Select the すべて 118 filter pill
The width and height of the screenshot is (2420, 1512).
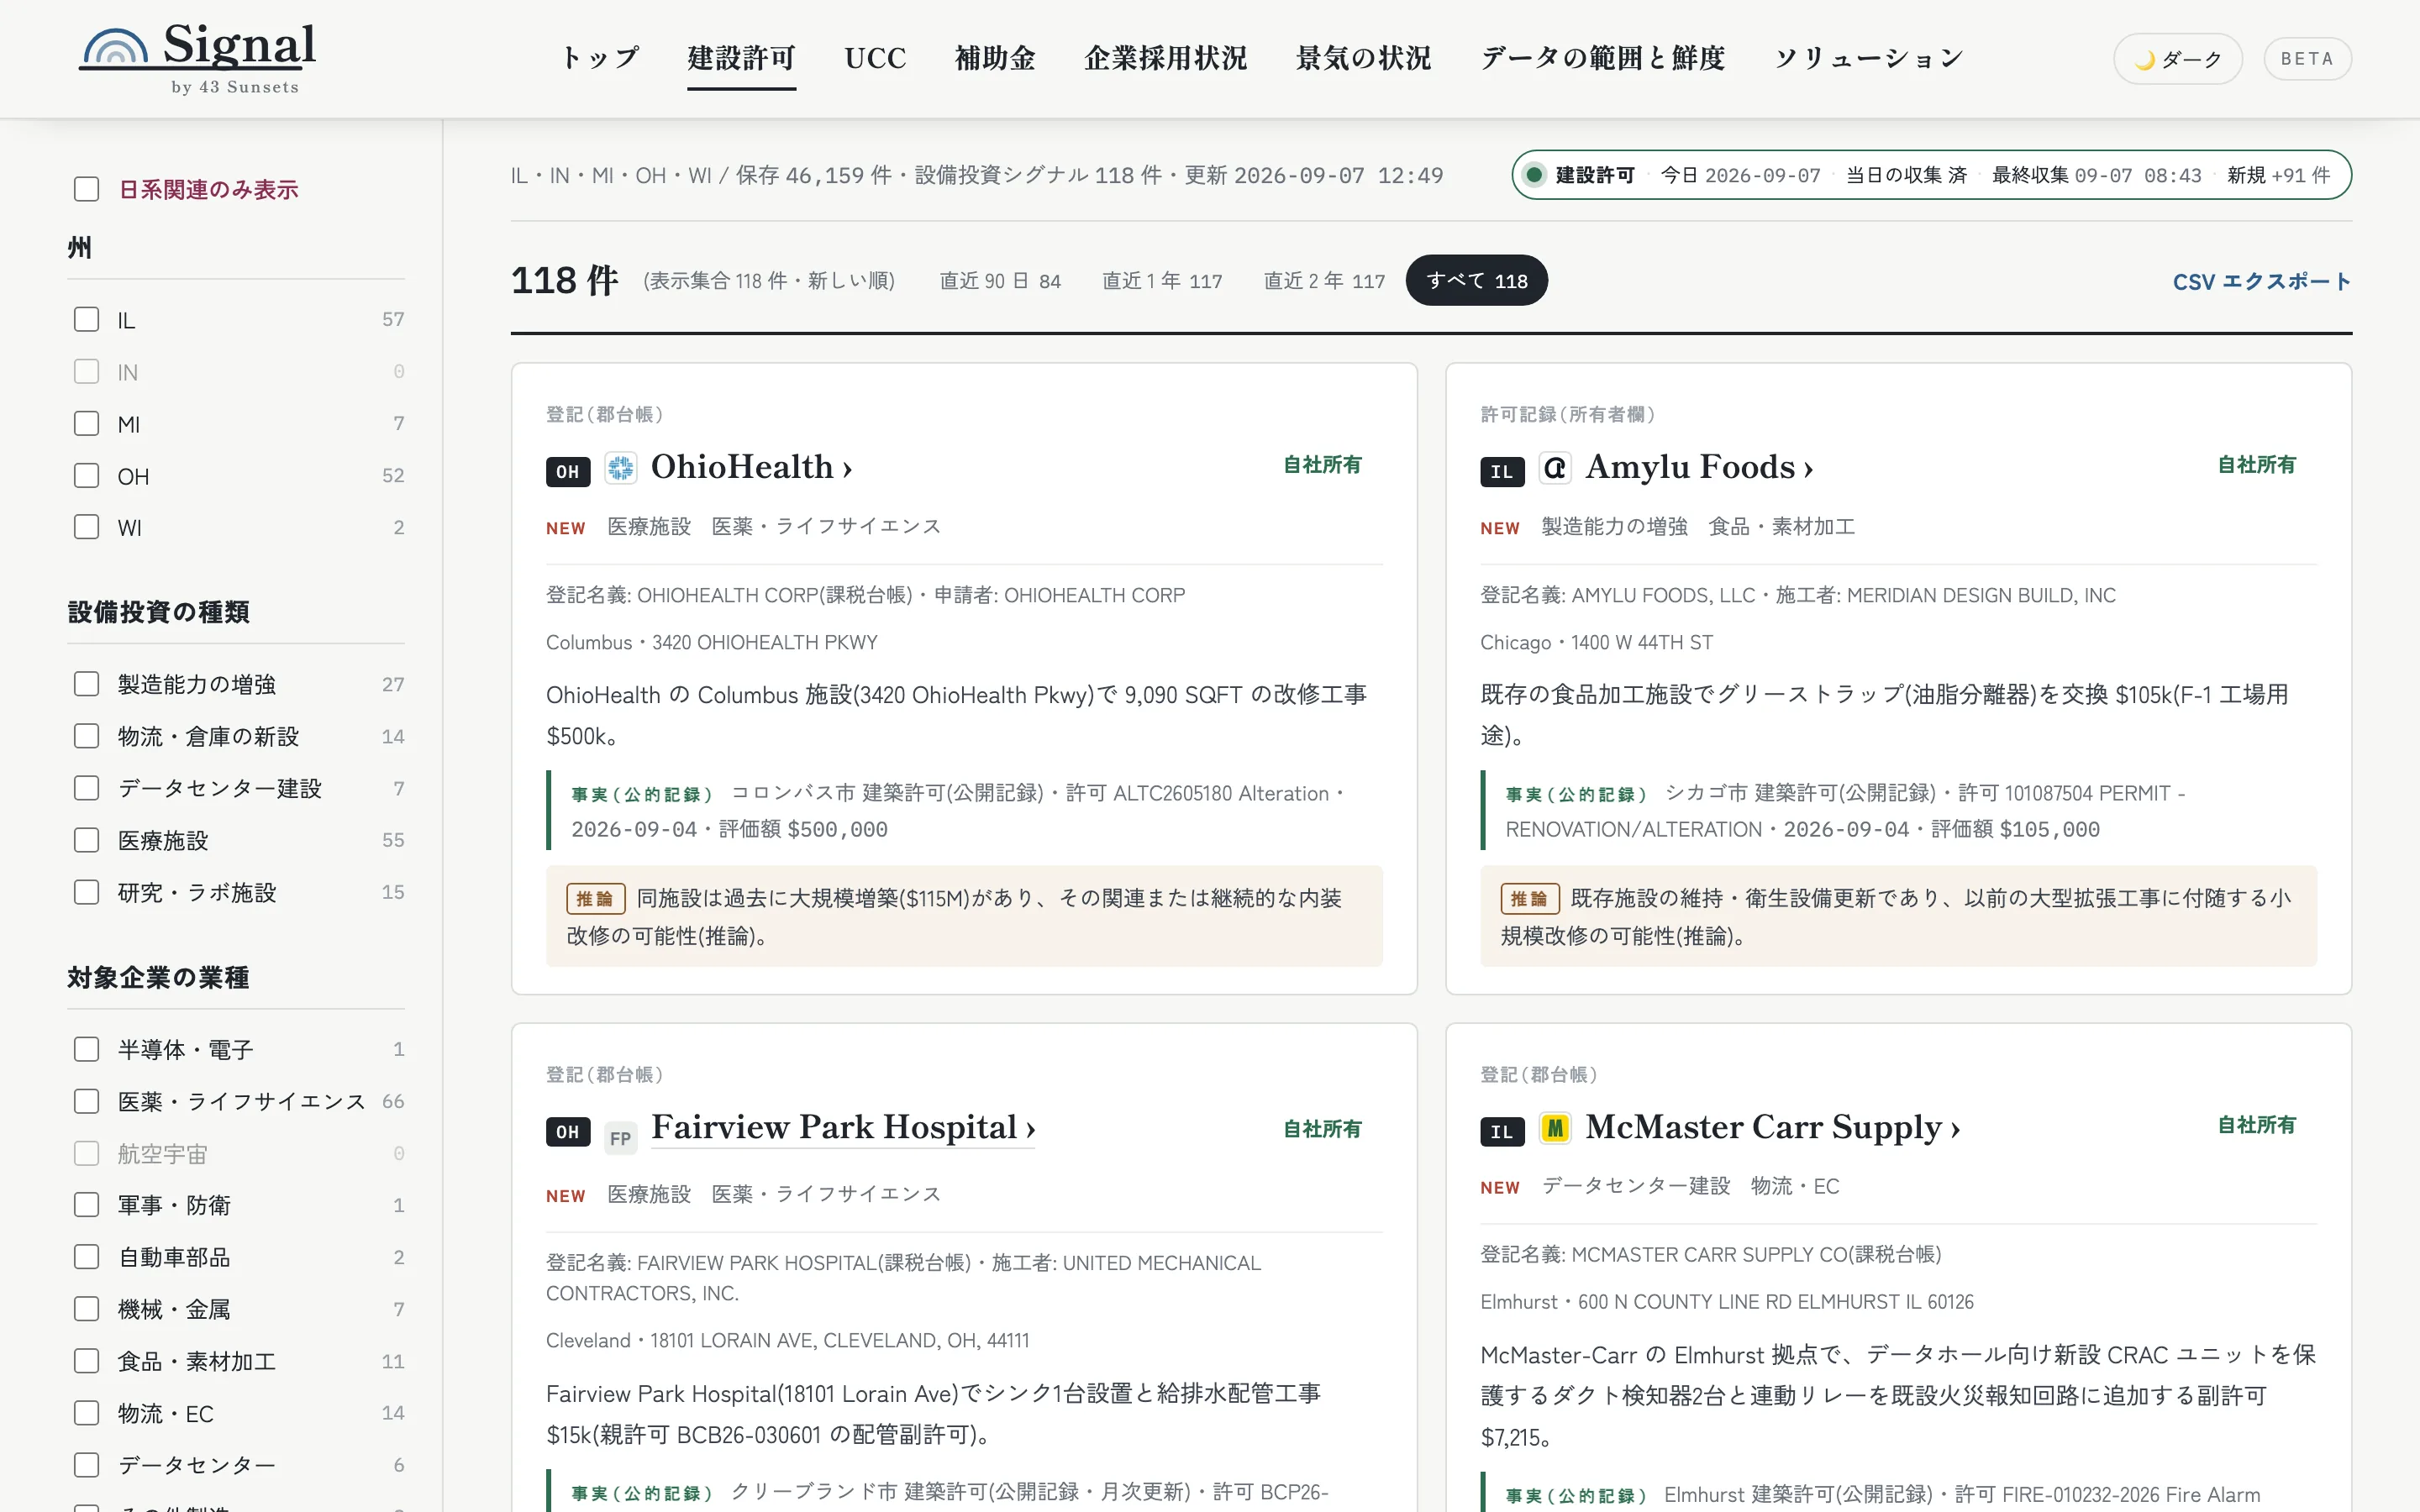tap(1476, 281)
